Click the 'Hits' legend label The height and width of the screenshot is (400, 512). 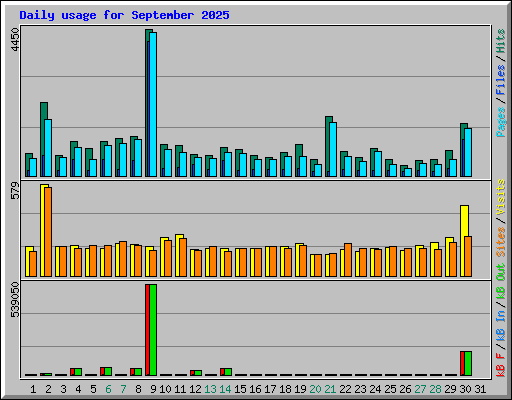500,41
